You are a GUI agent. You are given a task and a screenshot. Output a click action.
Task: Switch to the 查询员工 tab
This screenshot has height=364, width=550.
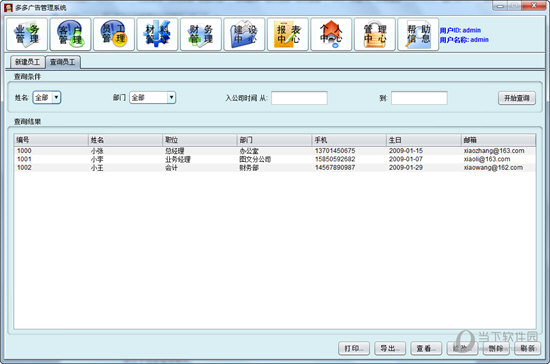62,62
